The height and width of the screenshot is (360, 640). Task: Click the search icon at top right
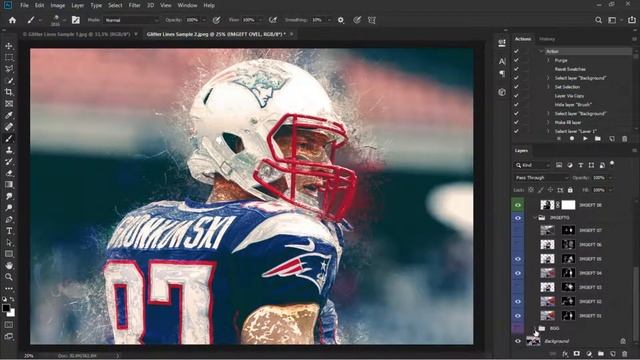coord(598,20)
